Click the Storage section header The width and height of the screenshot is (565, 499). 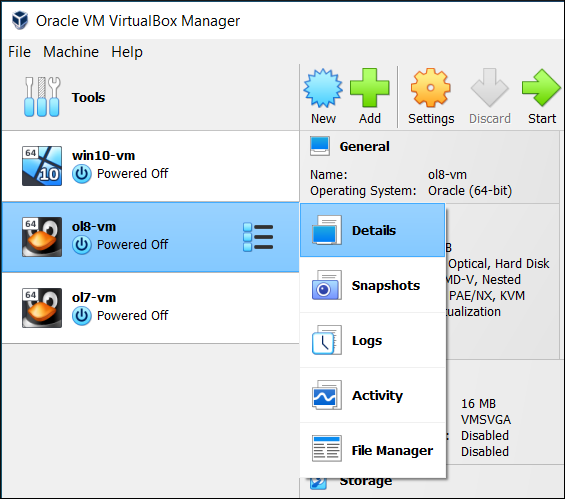click(x=366, y=482)
